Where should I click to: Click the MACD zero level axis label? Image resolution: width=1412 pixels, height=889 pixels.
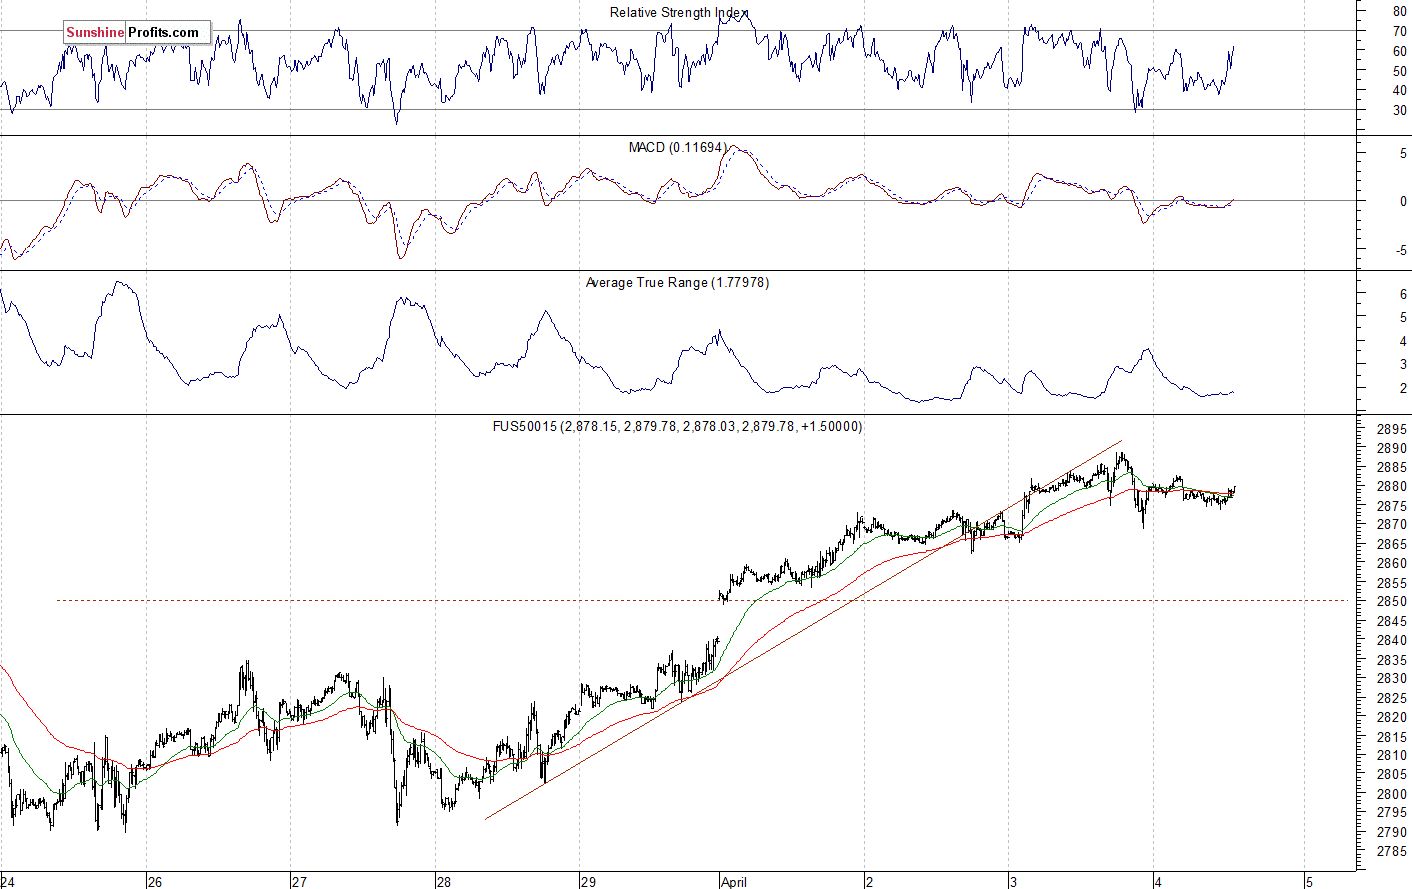[x=1403, y=201]
